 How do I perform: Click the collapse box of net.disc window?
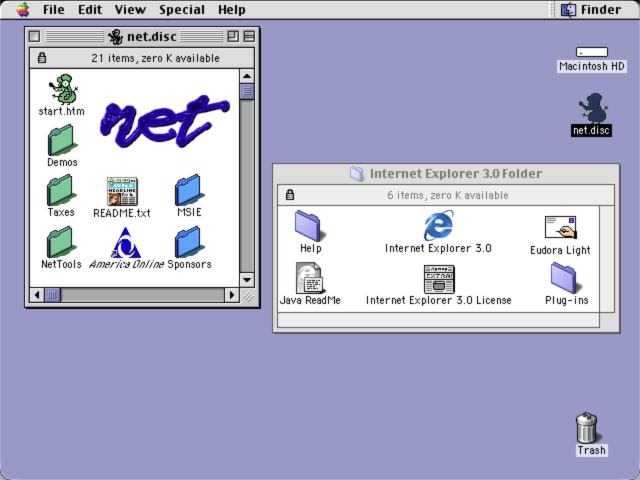(249, 36)
